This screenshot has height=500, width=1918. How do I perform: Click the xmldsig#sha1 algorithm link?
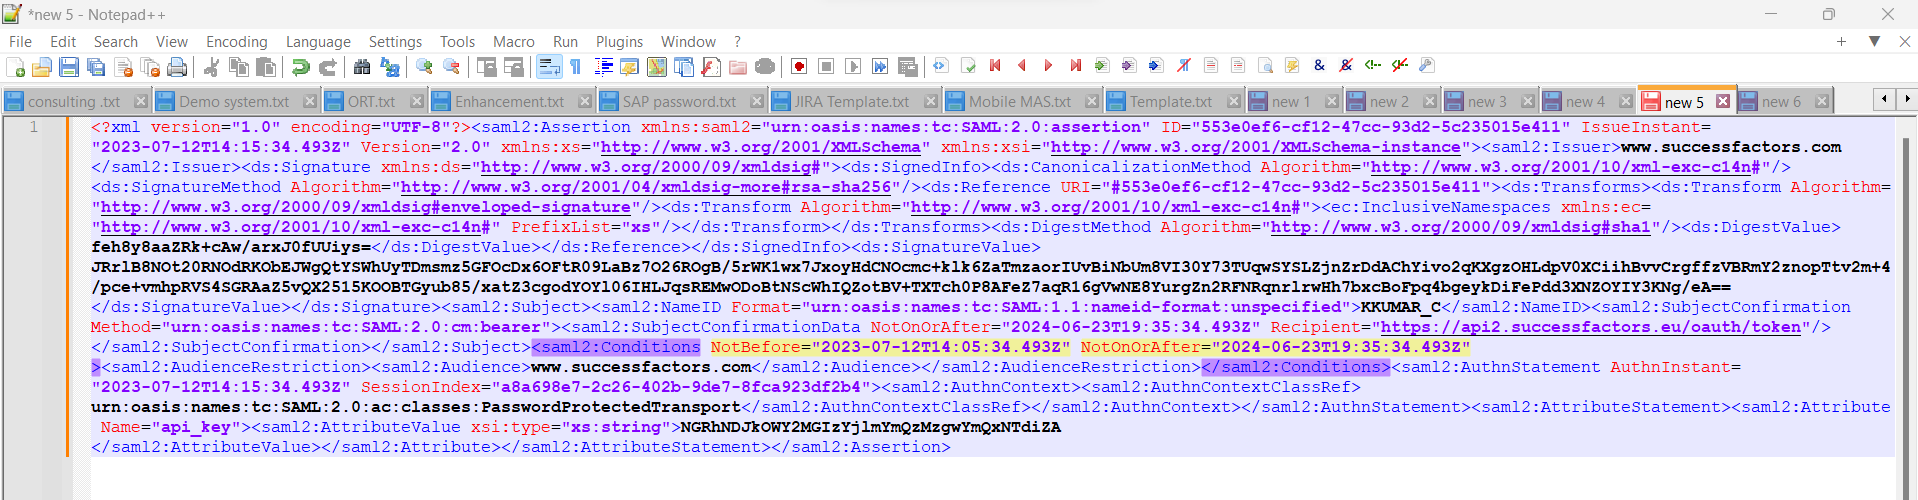1461,227
